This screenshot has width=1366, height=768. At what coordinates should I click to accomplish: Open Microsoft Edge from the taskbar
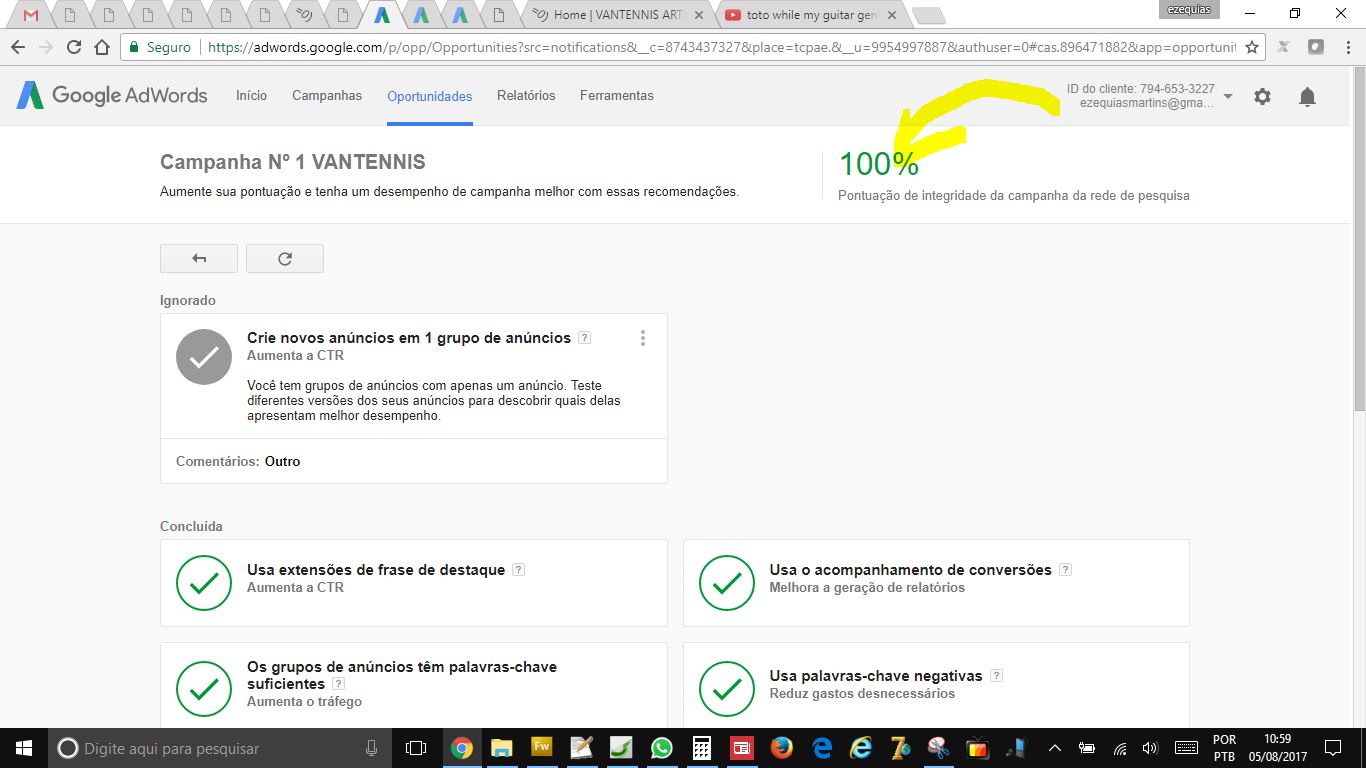(822, 748)
